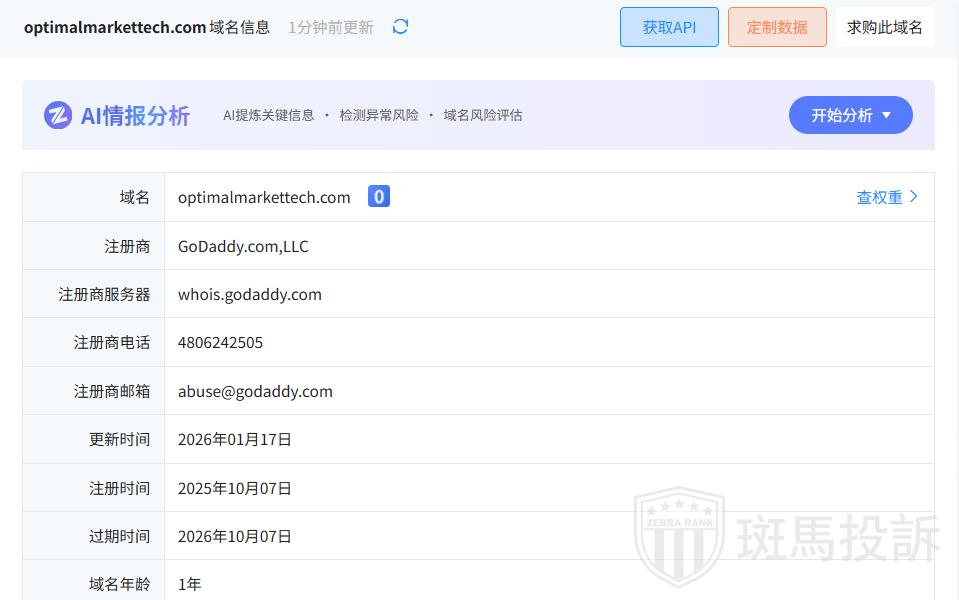Viewport: 959px width, 600px height.
Task: Click the 更新时间 date 2026年01月17日
Action: (x=235, y=439)
